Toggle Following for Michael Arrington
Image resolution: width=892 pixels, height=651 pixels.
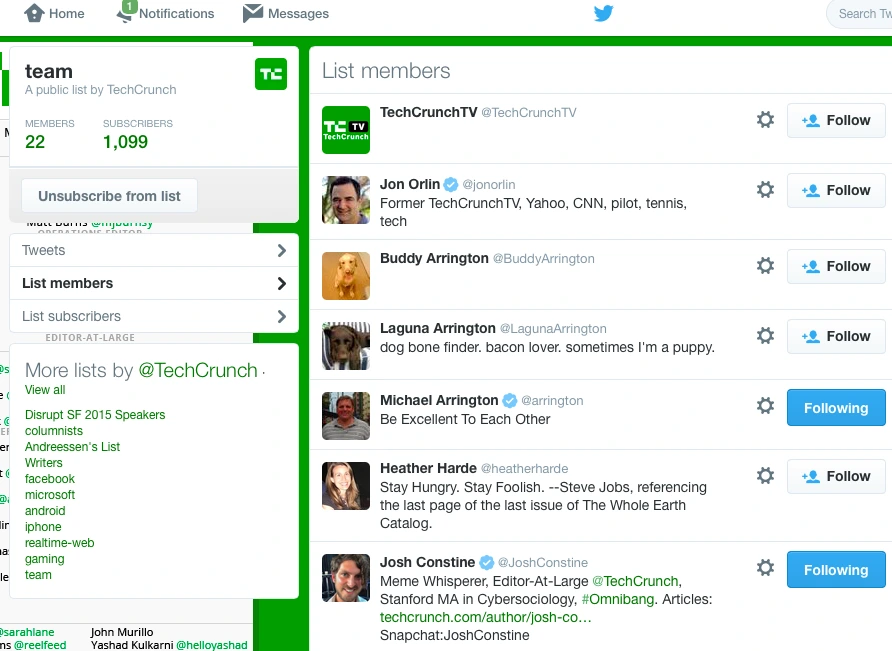(x=836, y=407)
